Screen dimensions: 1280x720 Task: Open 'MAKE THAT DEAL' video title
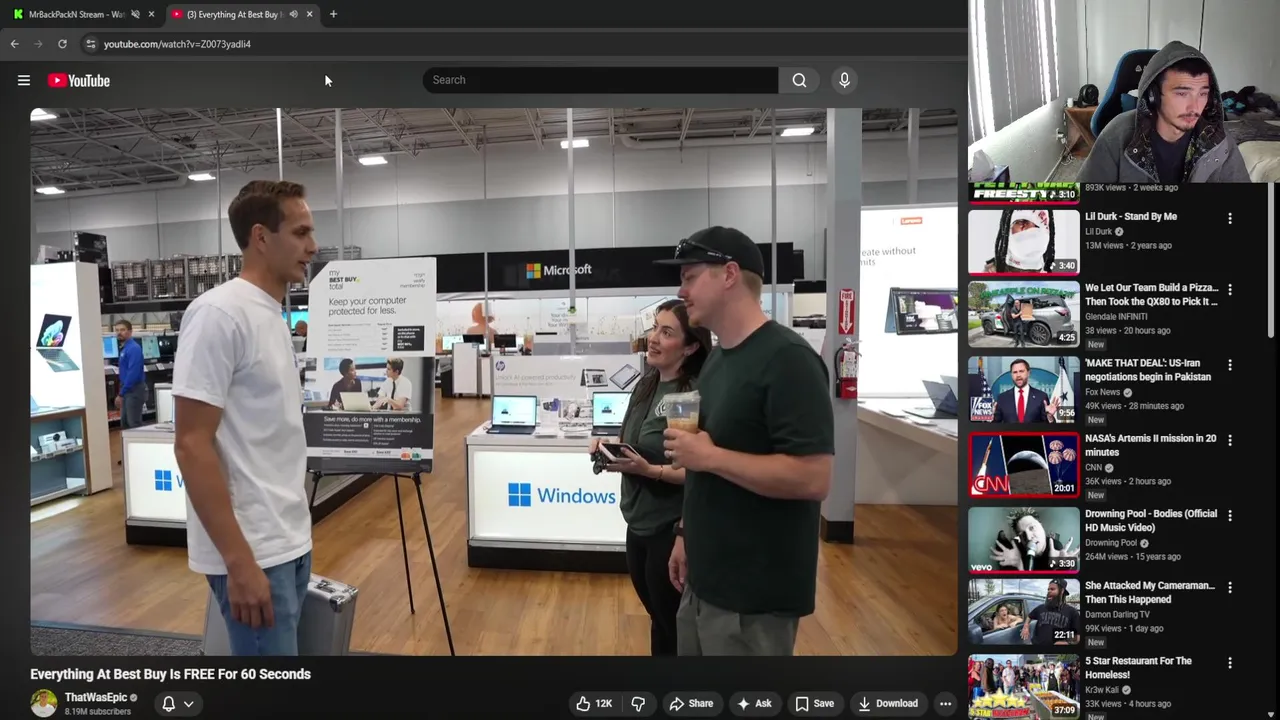1148,370
